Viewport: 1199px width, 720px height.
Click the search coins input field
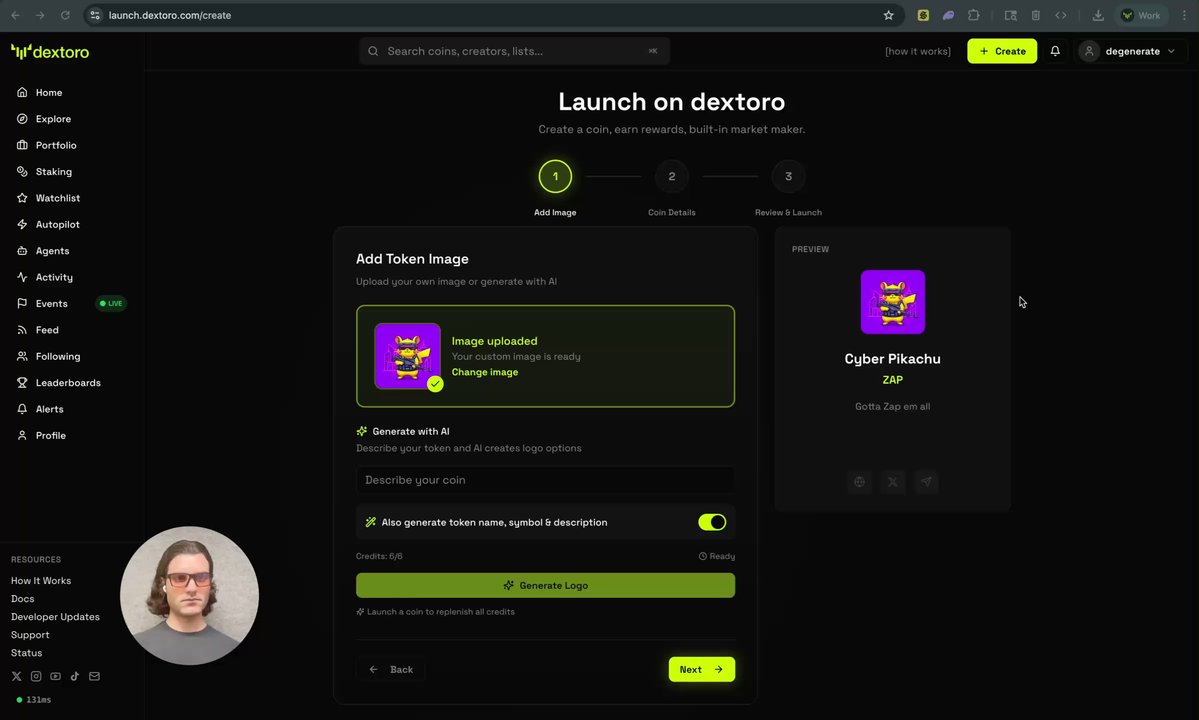[x=514, y=51]
